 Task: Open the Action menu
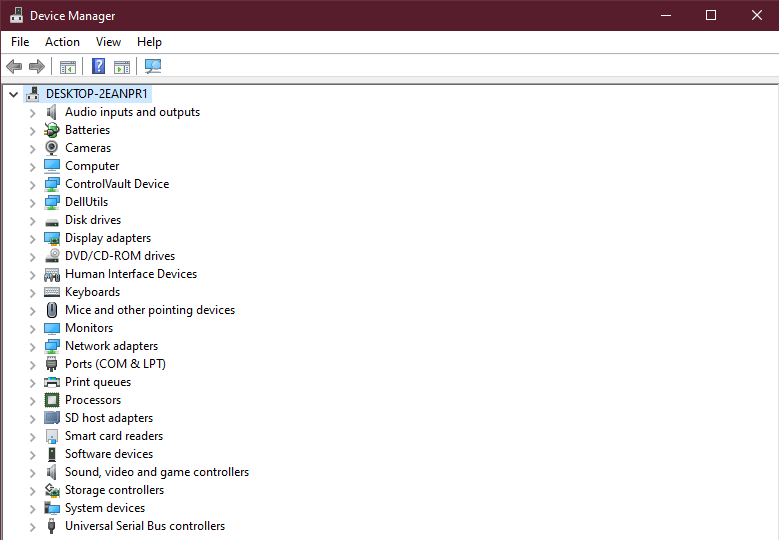62,42
